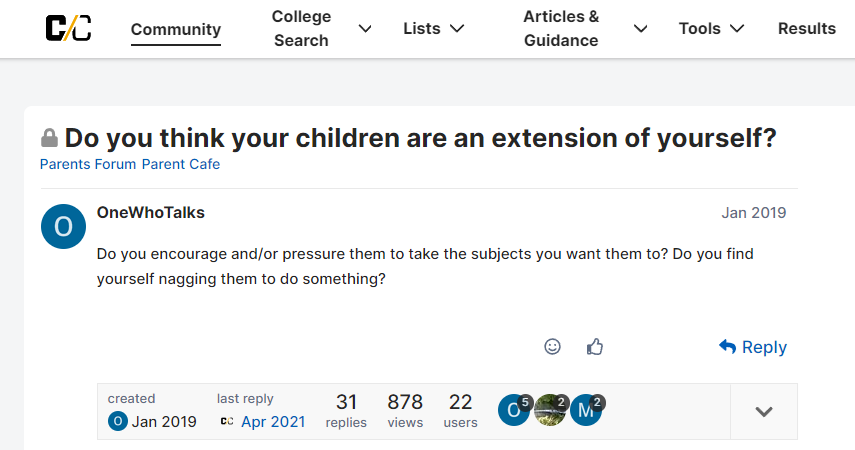
Task: Click the OneWhoTalks username
Action: tap(151, 212)
